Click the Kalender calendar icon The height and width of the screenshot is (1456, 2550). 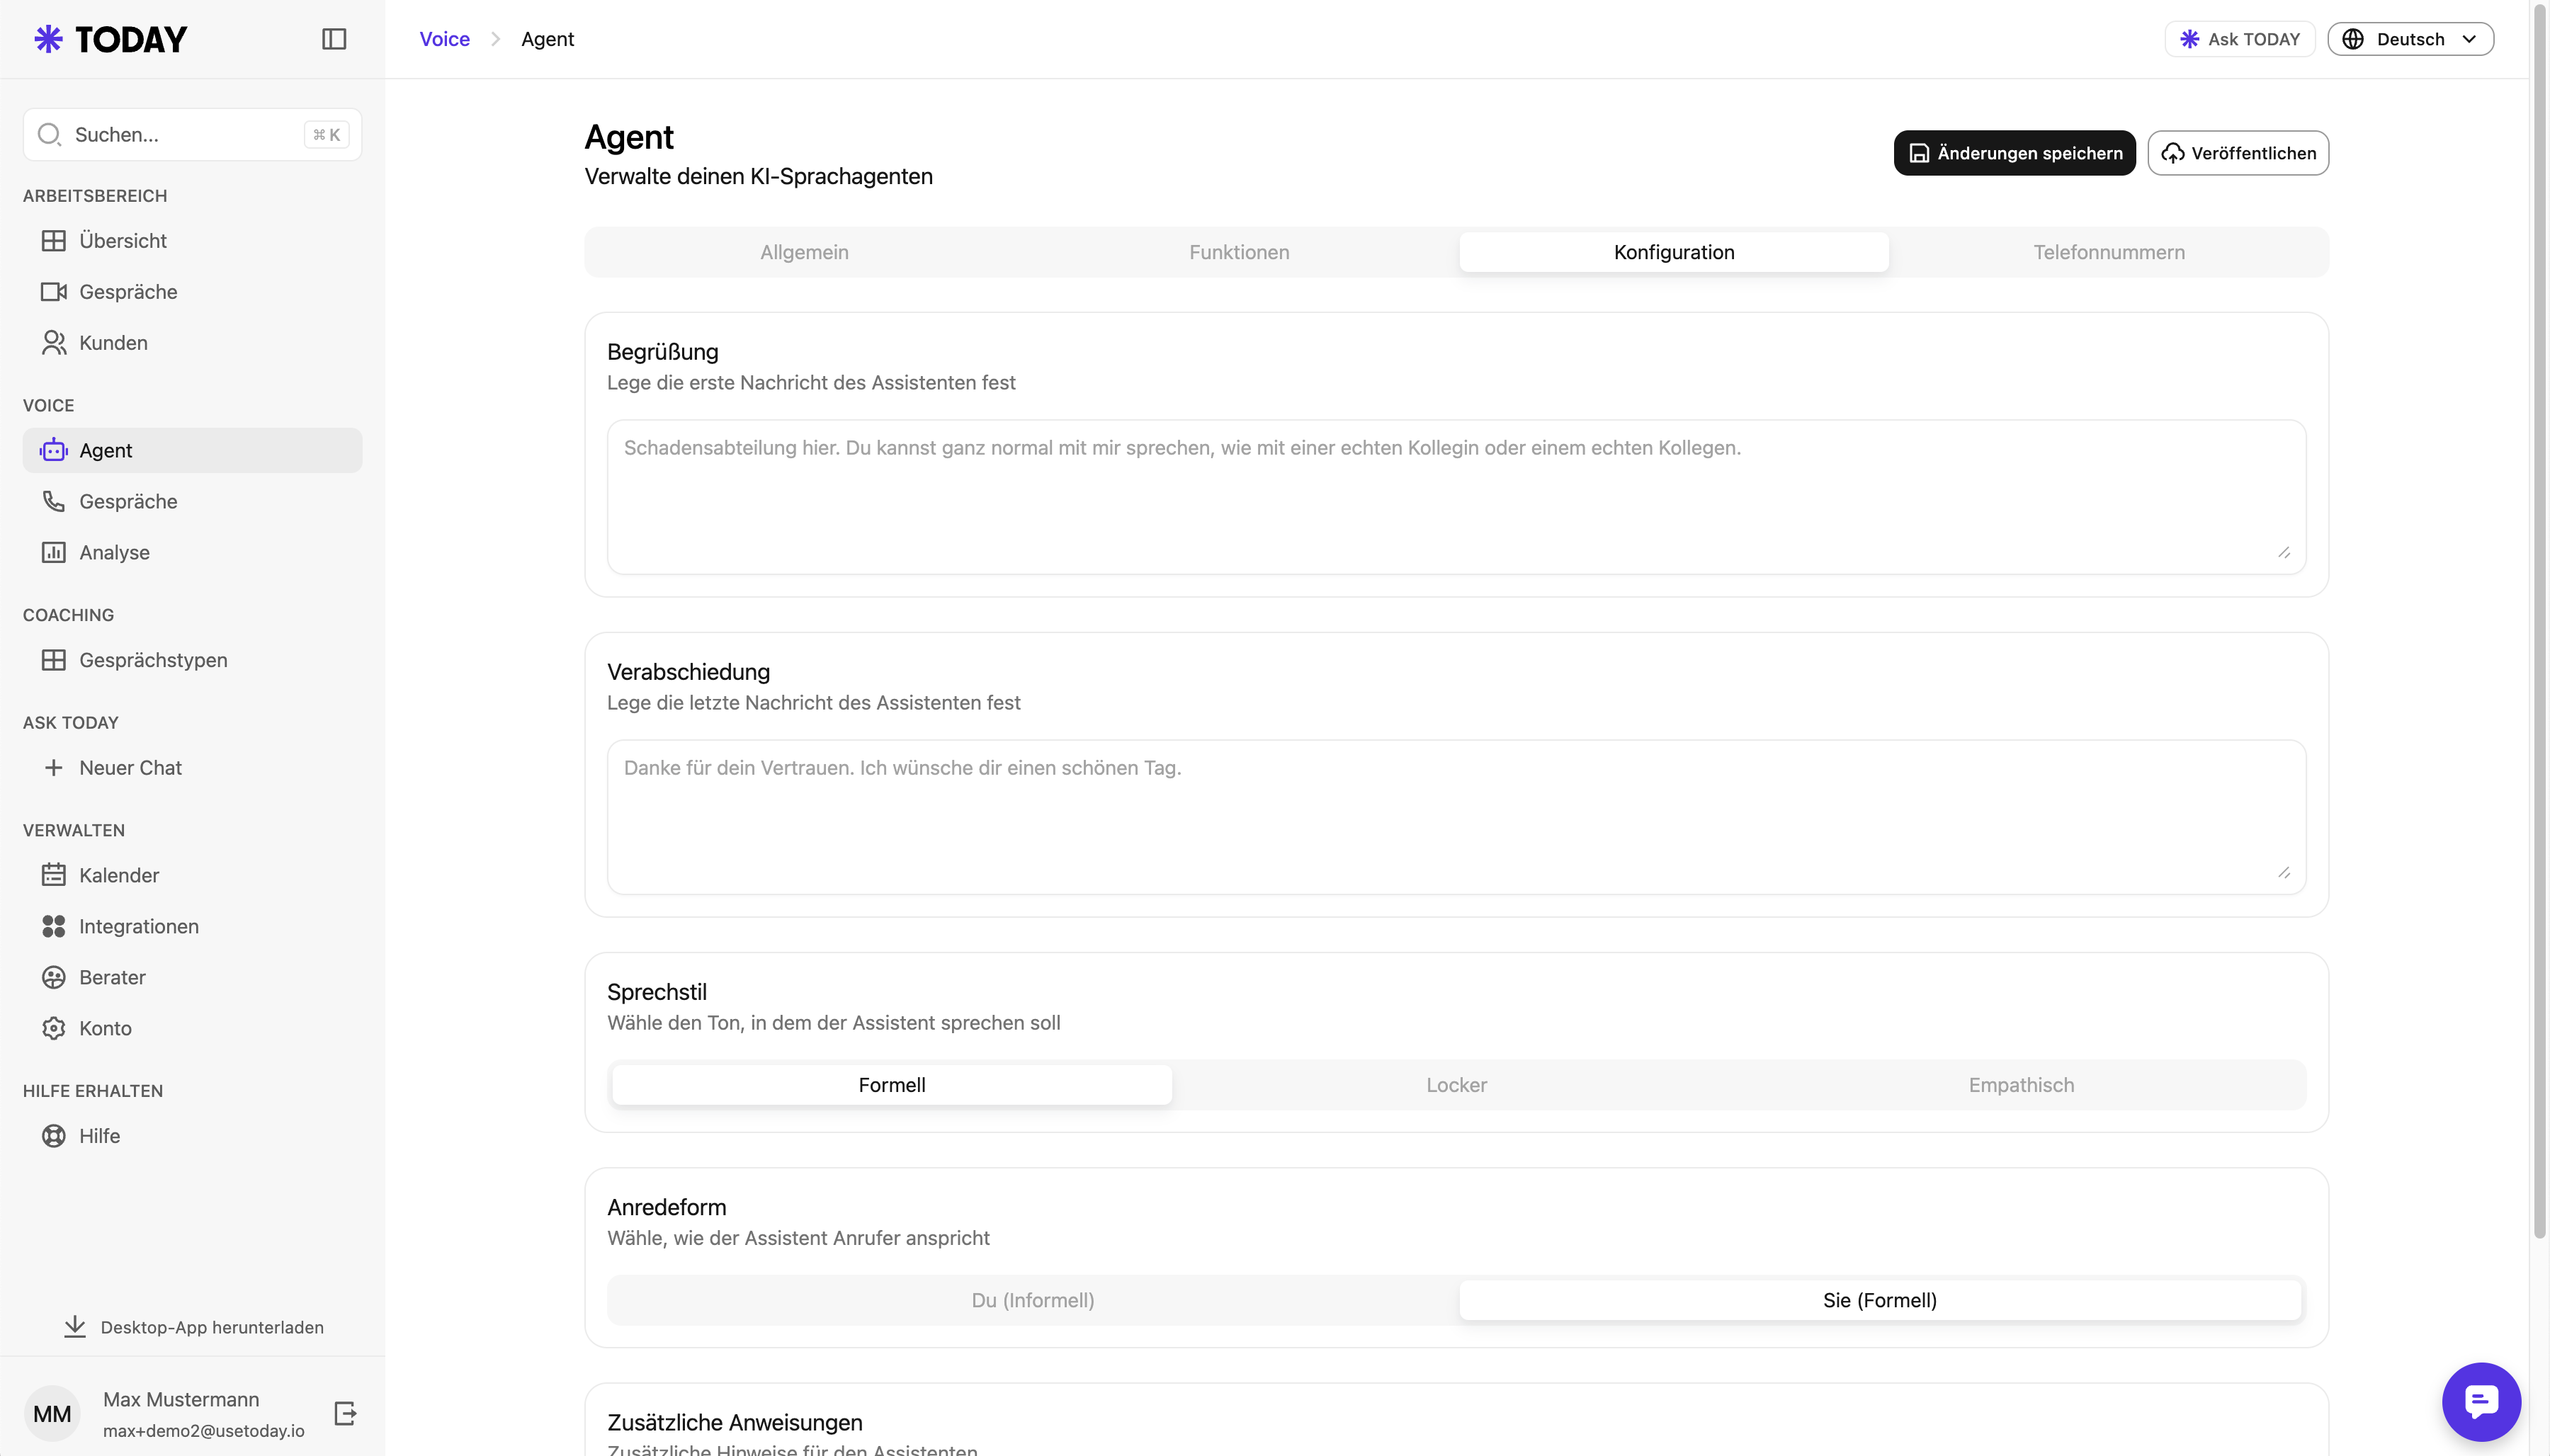click(x=54, y=875)
